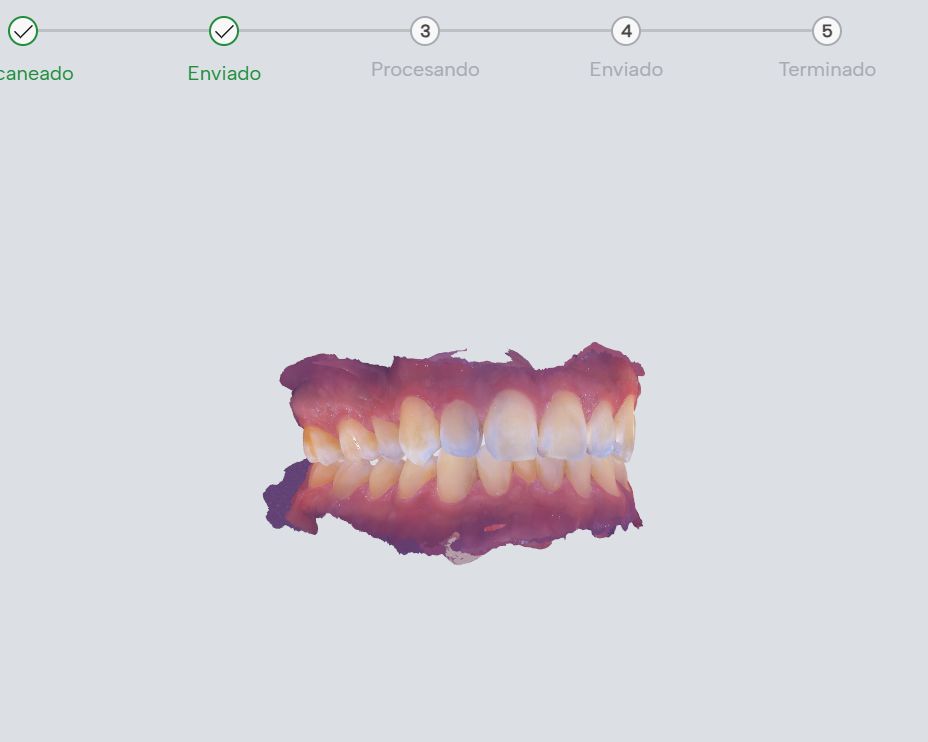This screenshot has width=928, height=742.
Task: Click progress line between step 3 and step 4
Action: coord(526,30)
